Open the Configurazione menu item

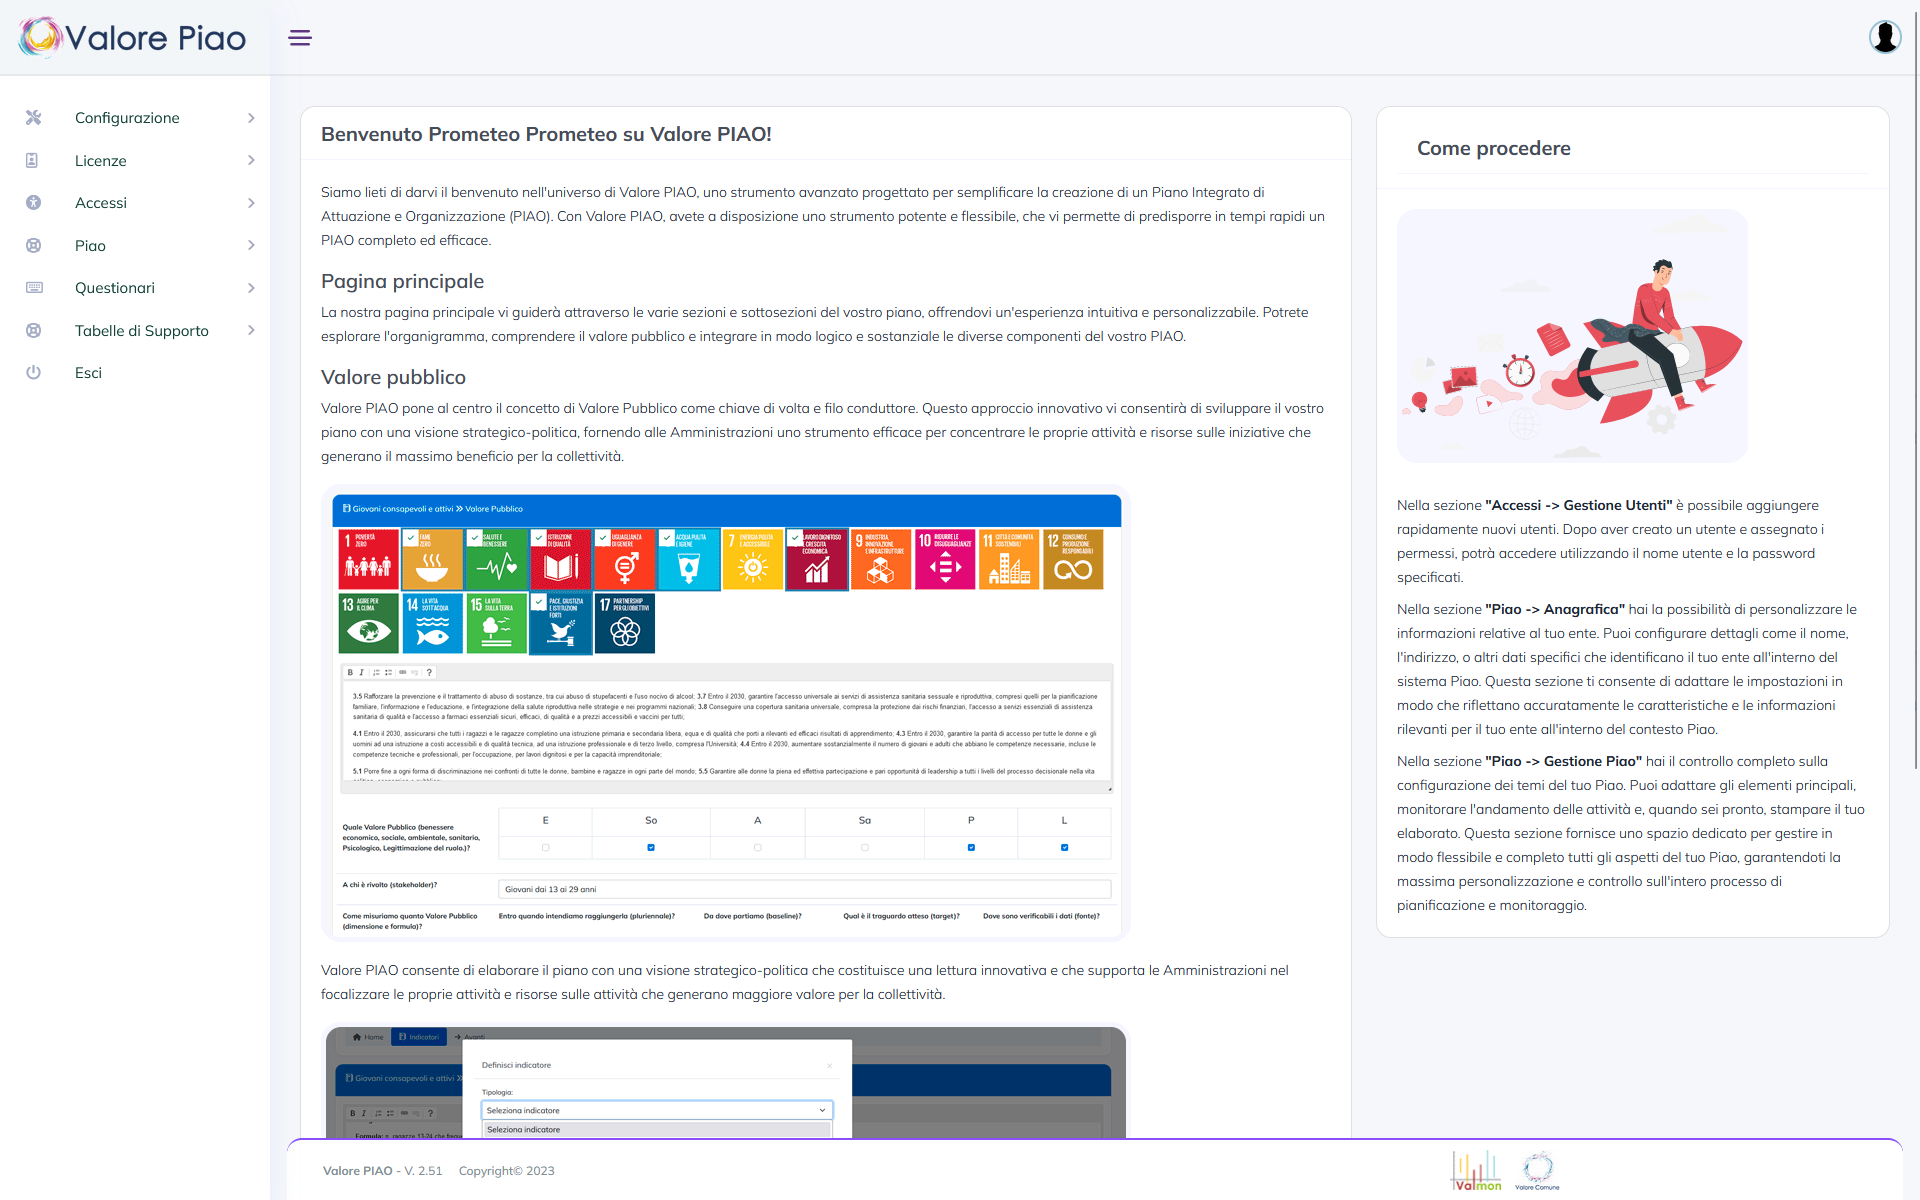tap(127, 118)
